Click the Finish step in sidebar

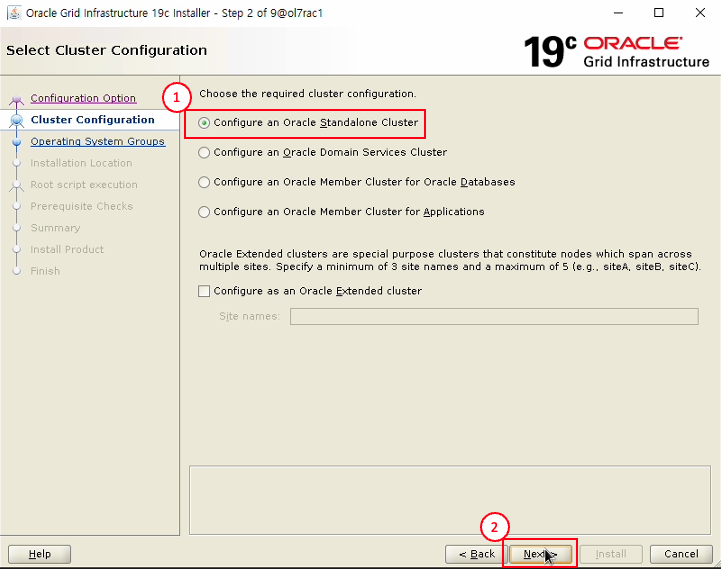click(x=45, y=271)
